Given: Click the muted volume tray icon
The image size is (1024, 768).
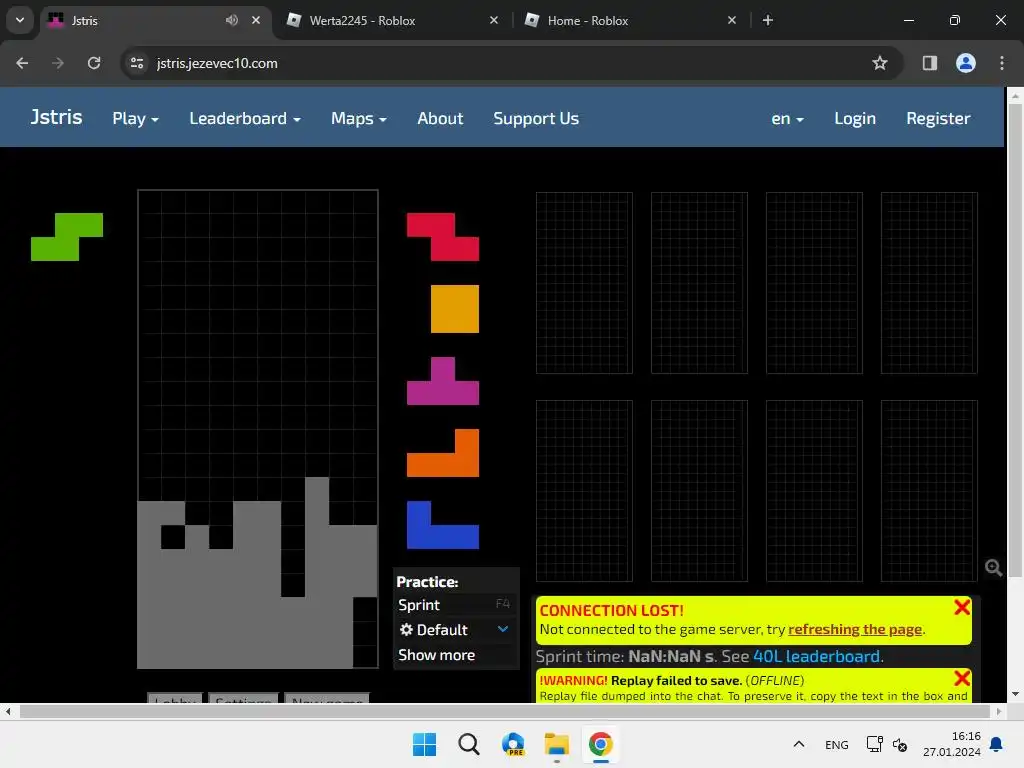Looking at the screenshot, I should coord(900,744).
